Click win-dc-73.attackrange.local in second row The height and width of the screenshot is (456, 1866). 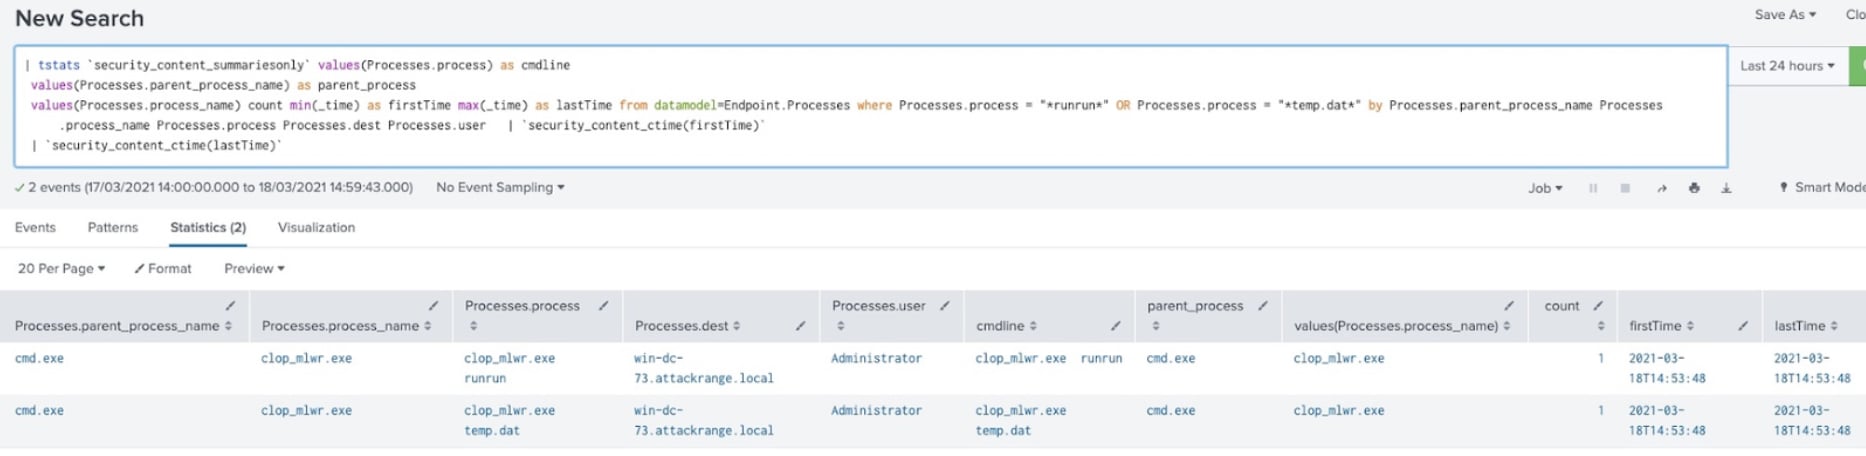[x=703, y=420]
